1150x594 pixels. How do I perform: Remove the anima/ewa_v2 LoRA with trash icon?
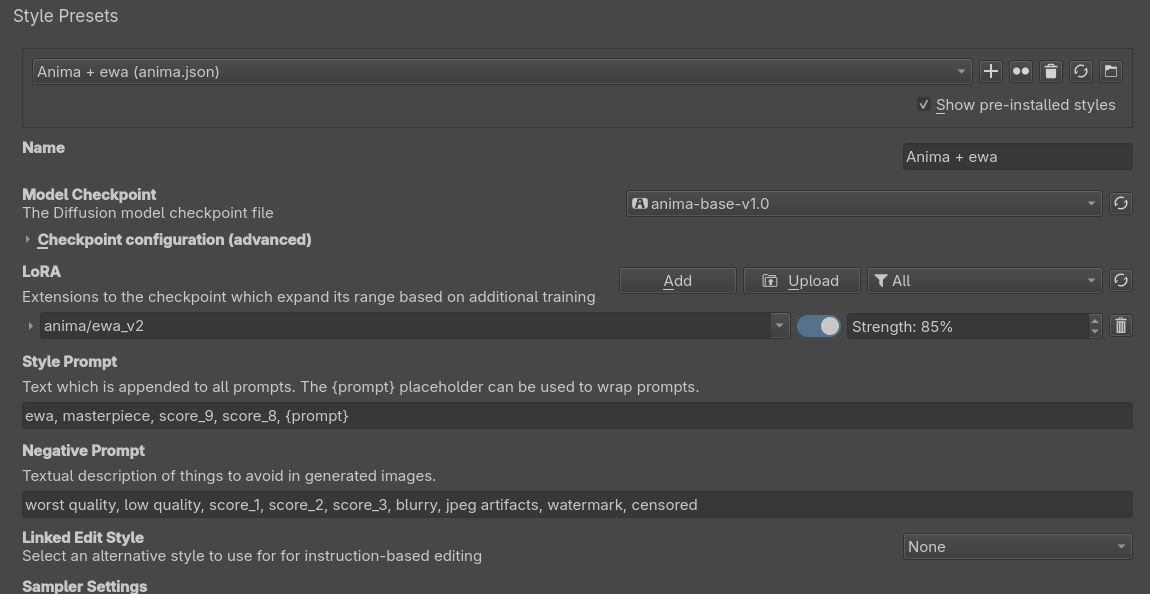(x=1120, y=326)
